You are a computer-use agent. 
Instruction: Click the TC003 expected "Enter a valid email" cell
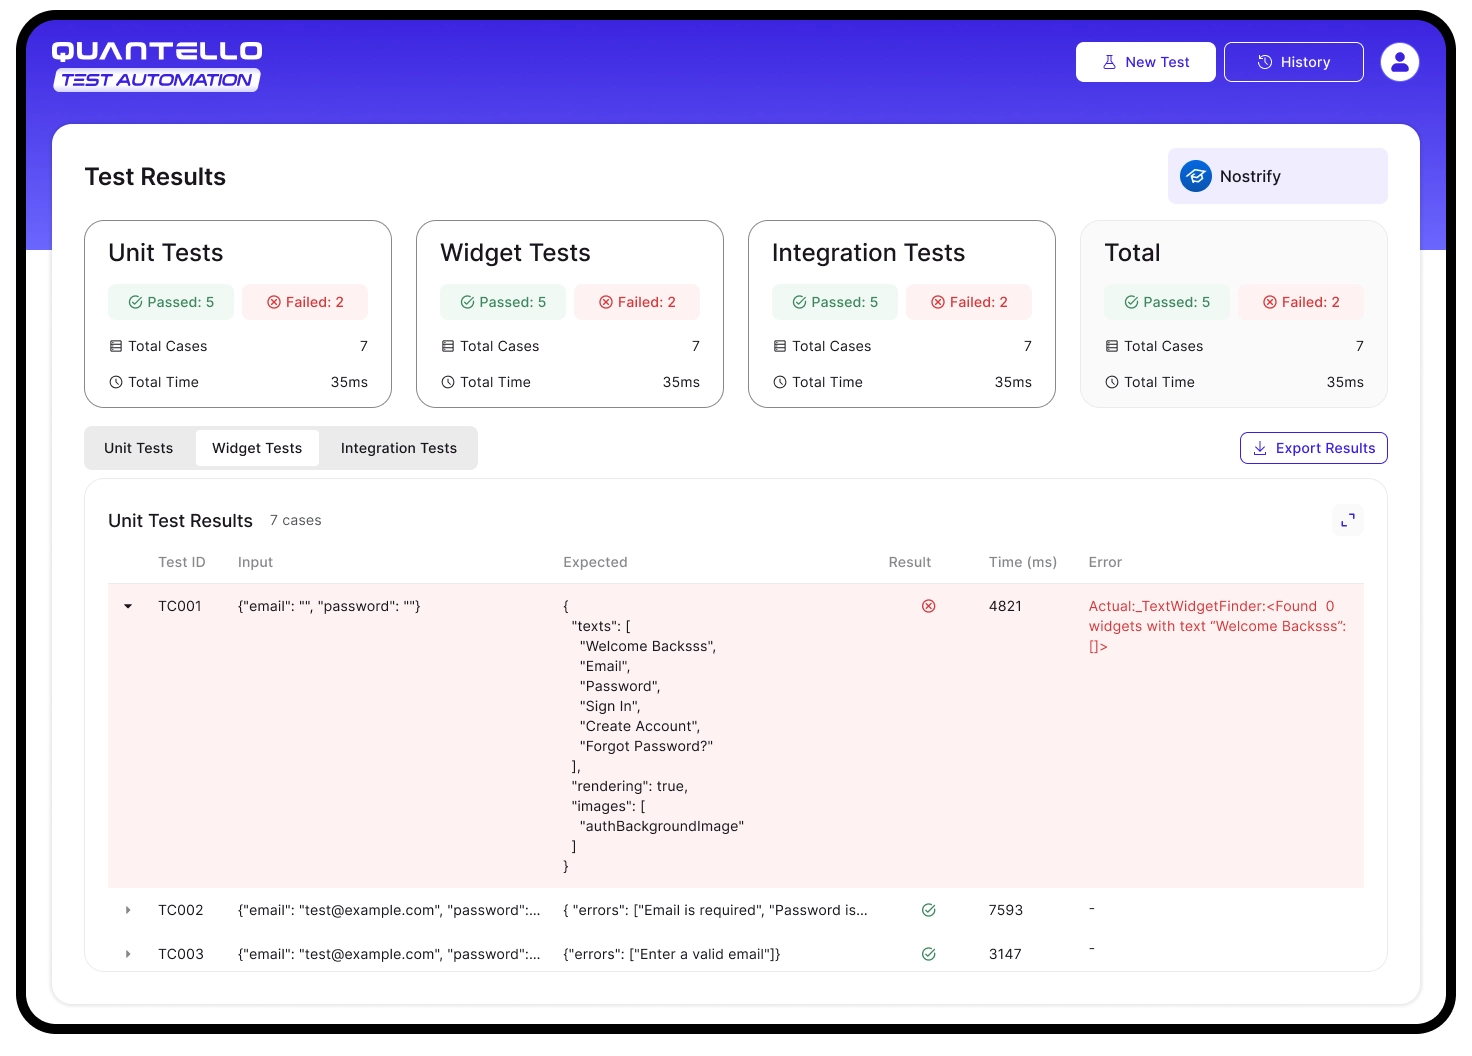672,954
